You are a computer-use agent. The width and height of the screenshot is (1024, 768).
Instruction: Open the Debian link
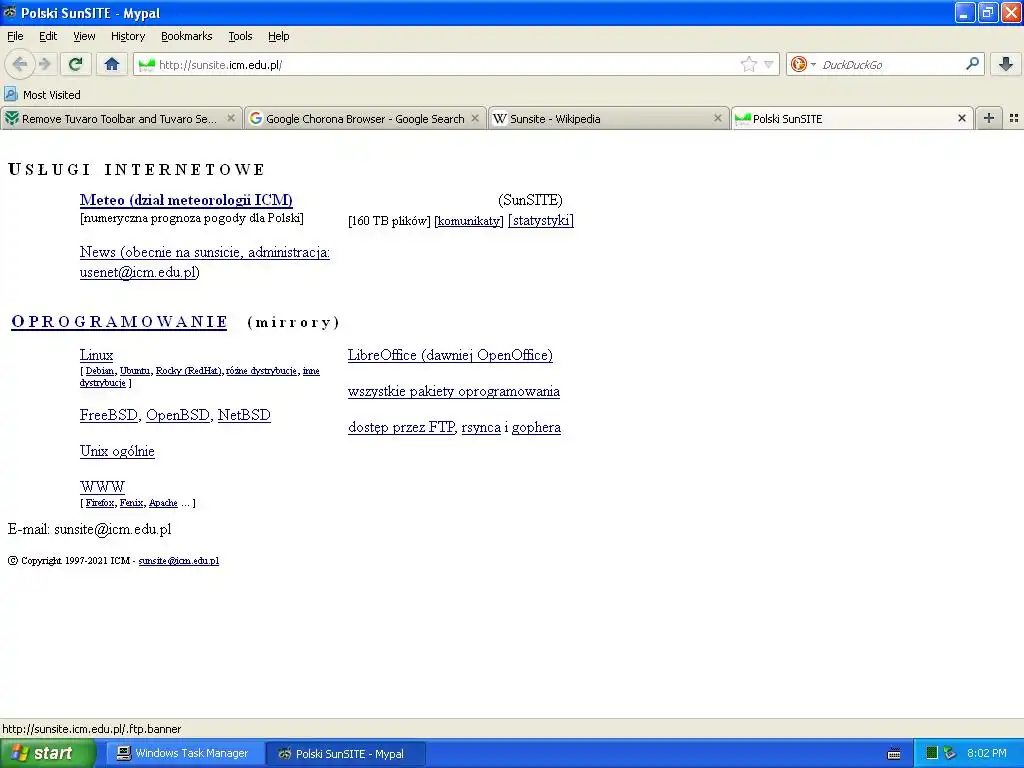point(99,370)
